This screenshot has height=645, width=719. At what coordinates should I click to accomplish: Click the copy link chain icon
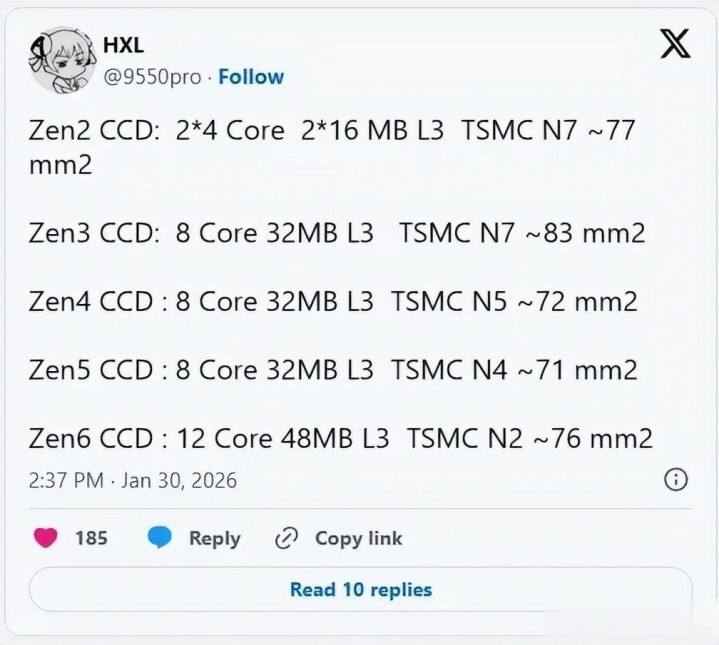coord(287,538)
